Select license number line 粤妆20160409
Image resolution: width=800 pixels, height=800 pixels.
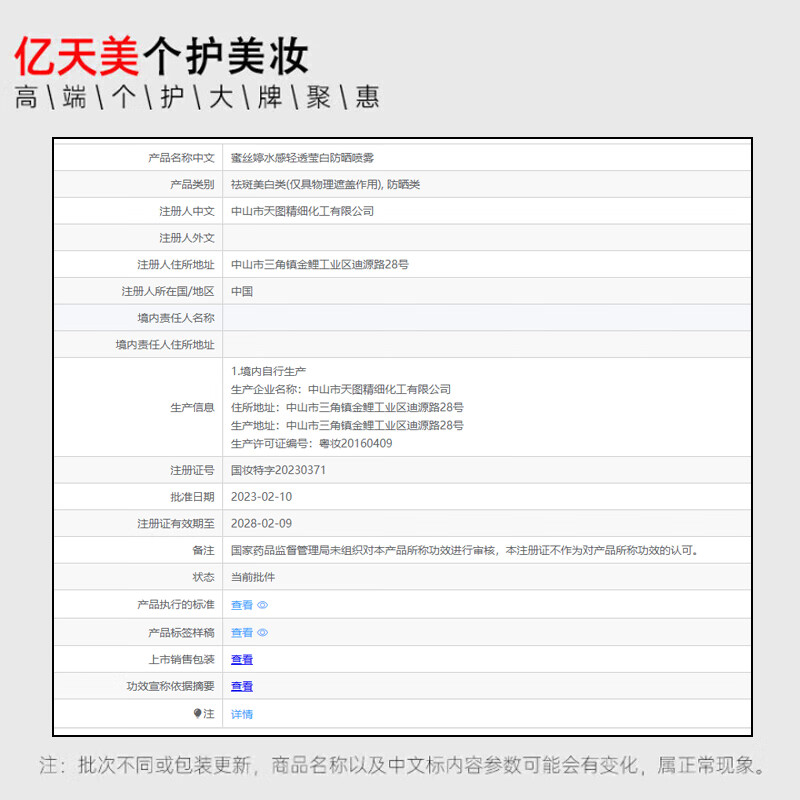click(311, 443)
